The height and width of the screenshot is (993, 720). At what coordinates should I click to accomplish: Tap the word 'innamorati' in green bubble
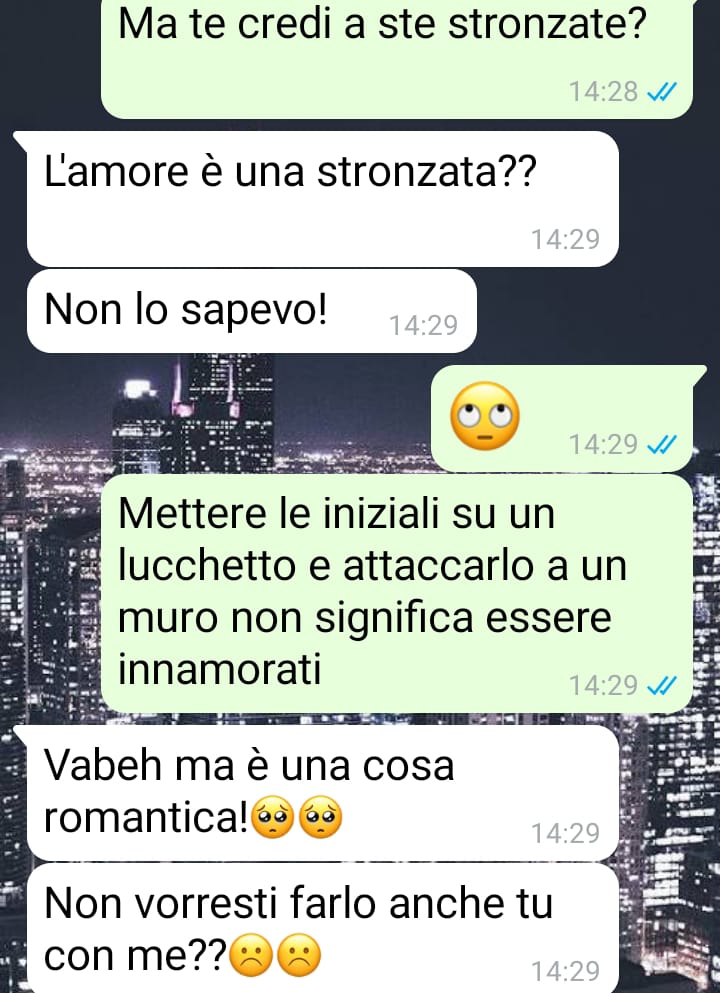click(220, 669)
